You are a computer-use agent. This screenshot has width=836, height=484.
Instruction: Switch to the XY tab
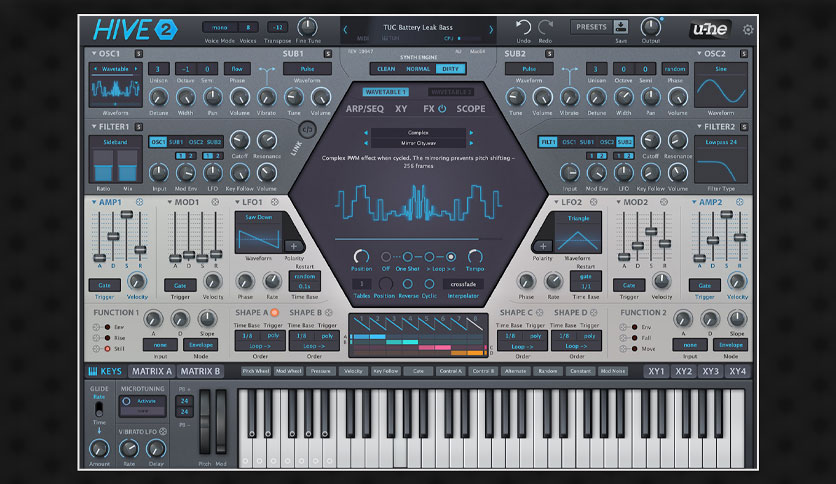point(401,109)
